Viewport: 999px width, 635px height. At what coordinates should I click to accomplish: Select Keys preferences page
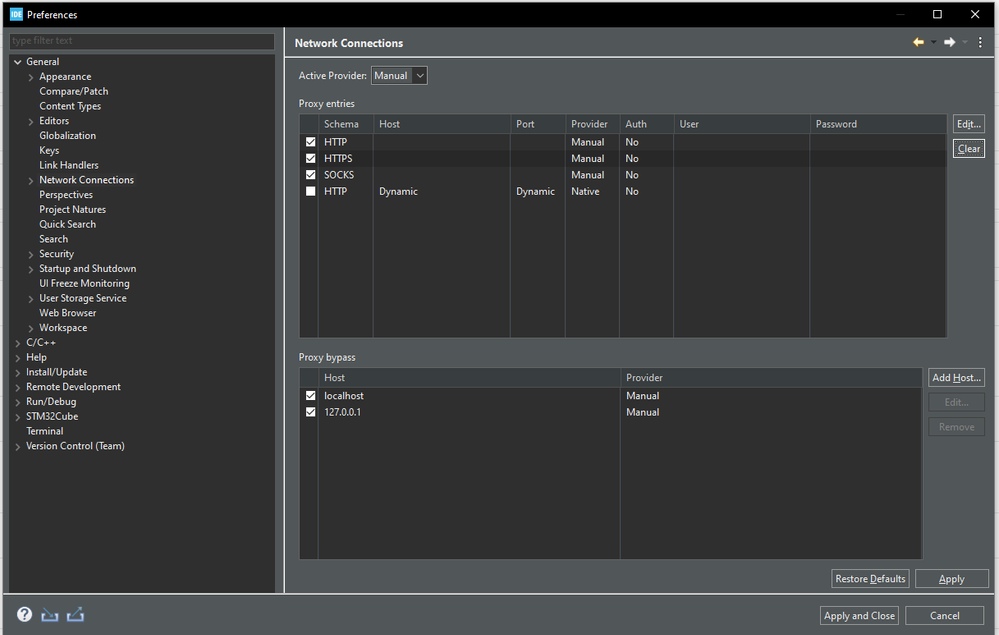click(x=49, y=150)
